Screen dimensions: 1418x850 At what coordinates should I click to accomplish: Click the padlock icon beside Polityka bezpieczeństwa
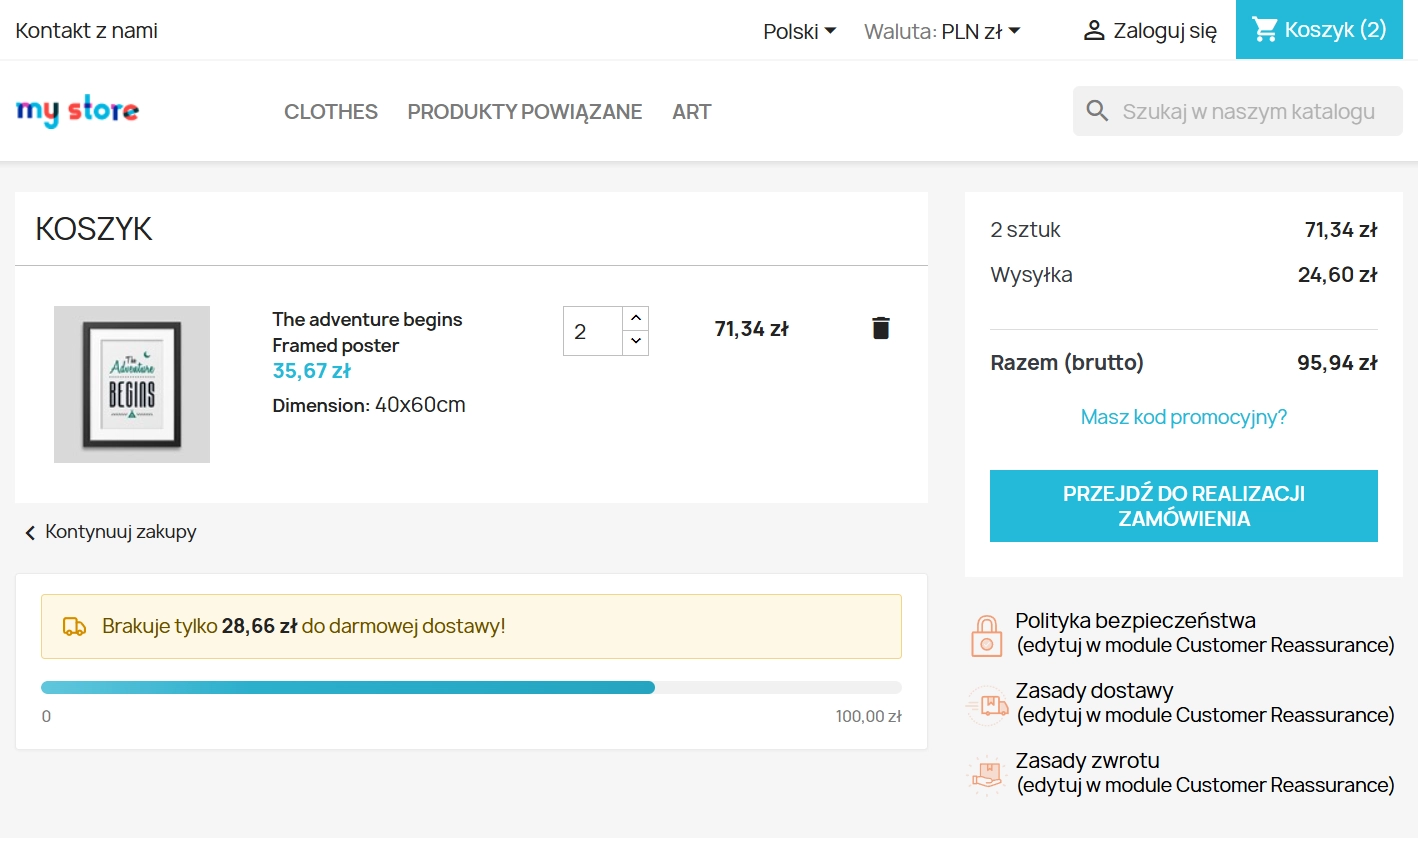[x=987, y=633]
